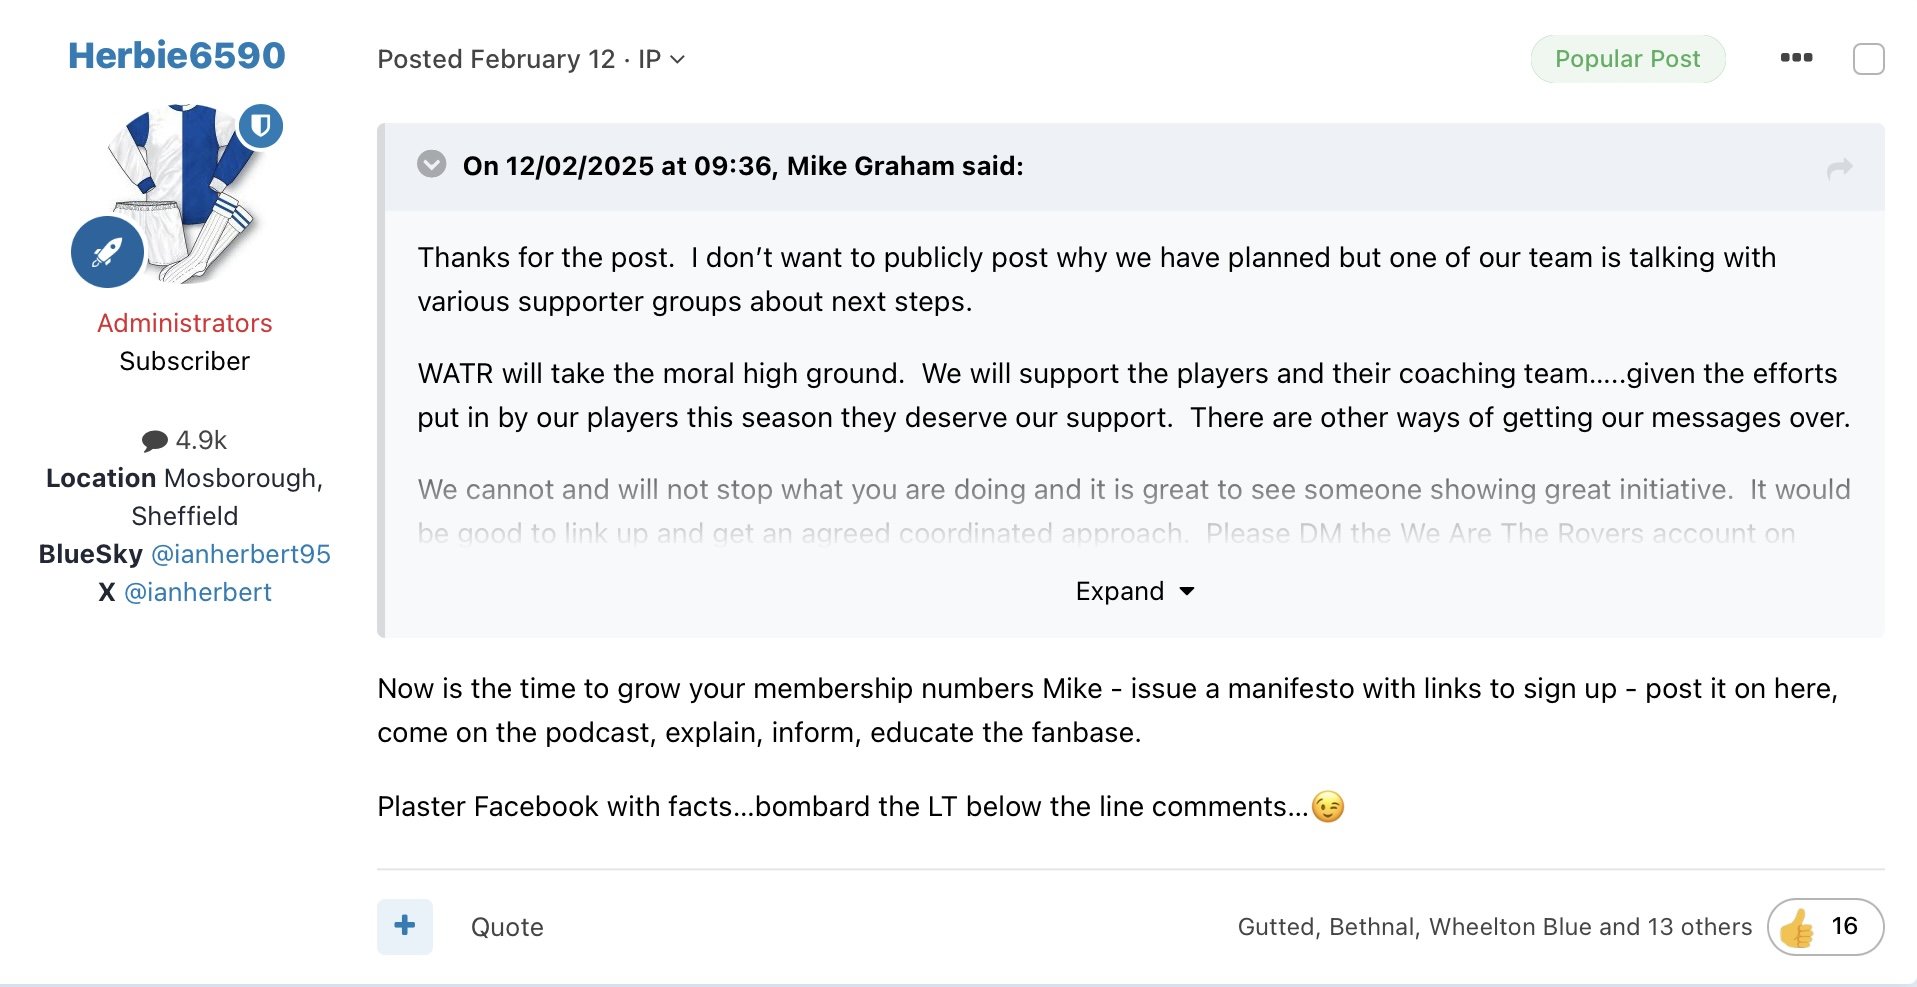Viewport: 1917px width, 987px height.
Task: Click the share arrow in quote header
Action: pos(1839,168)
